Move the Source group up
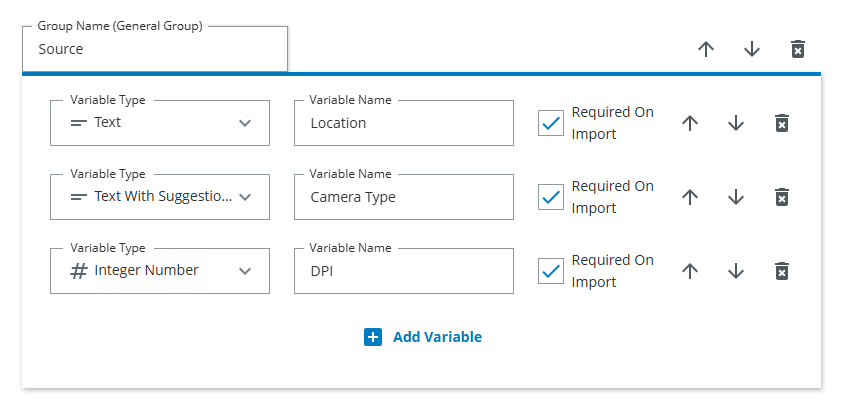843x408 pixels. coord(706,49)
